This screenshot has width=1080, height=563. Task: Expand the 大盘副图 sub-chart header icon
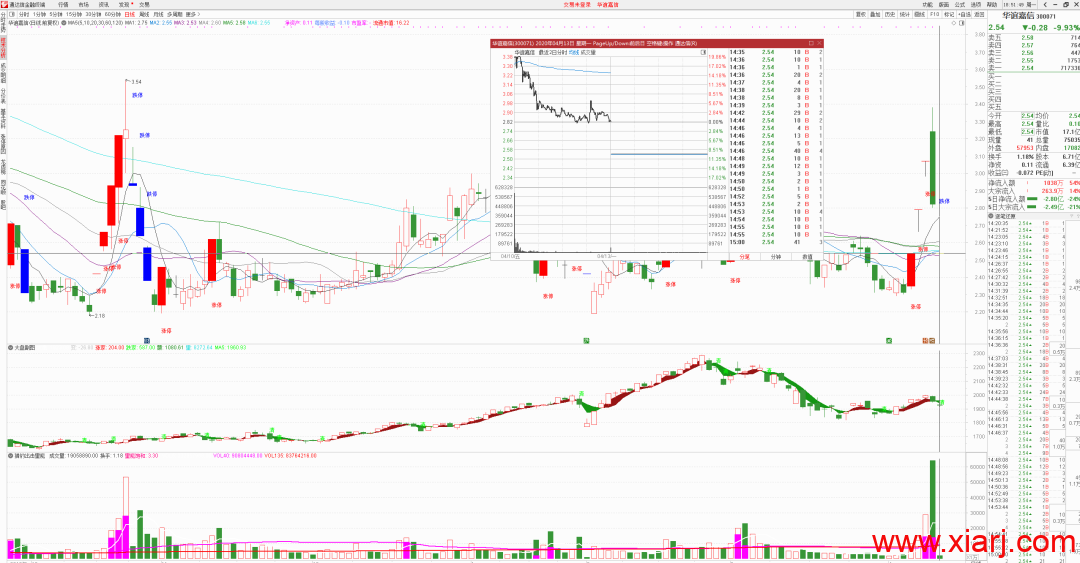click(10, 347)
